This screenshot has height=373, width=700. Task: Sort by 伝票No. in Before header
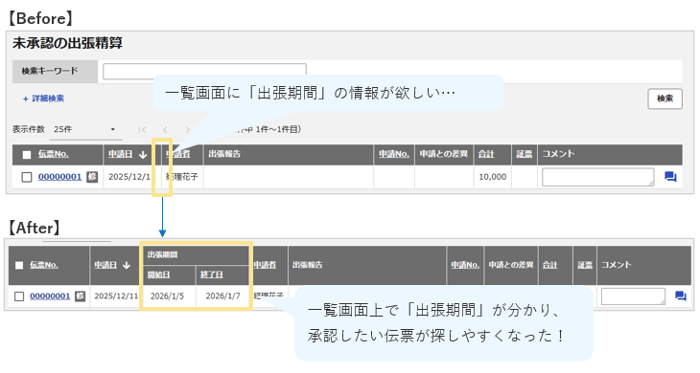coord(53,154)
